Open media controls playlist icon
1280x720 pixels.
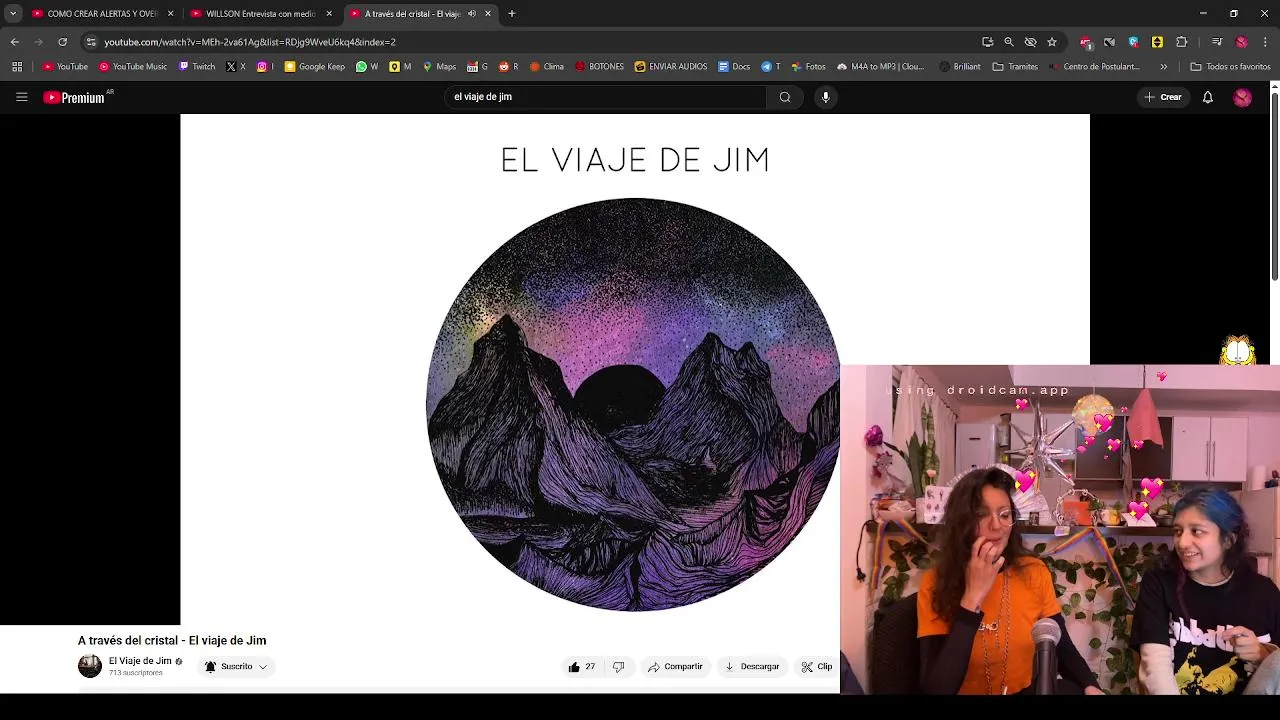click(1217, 42)
